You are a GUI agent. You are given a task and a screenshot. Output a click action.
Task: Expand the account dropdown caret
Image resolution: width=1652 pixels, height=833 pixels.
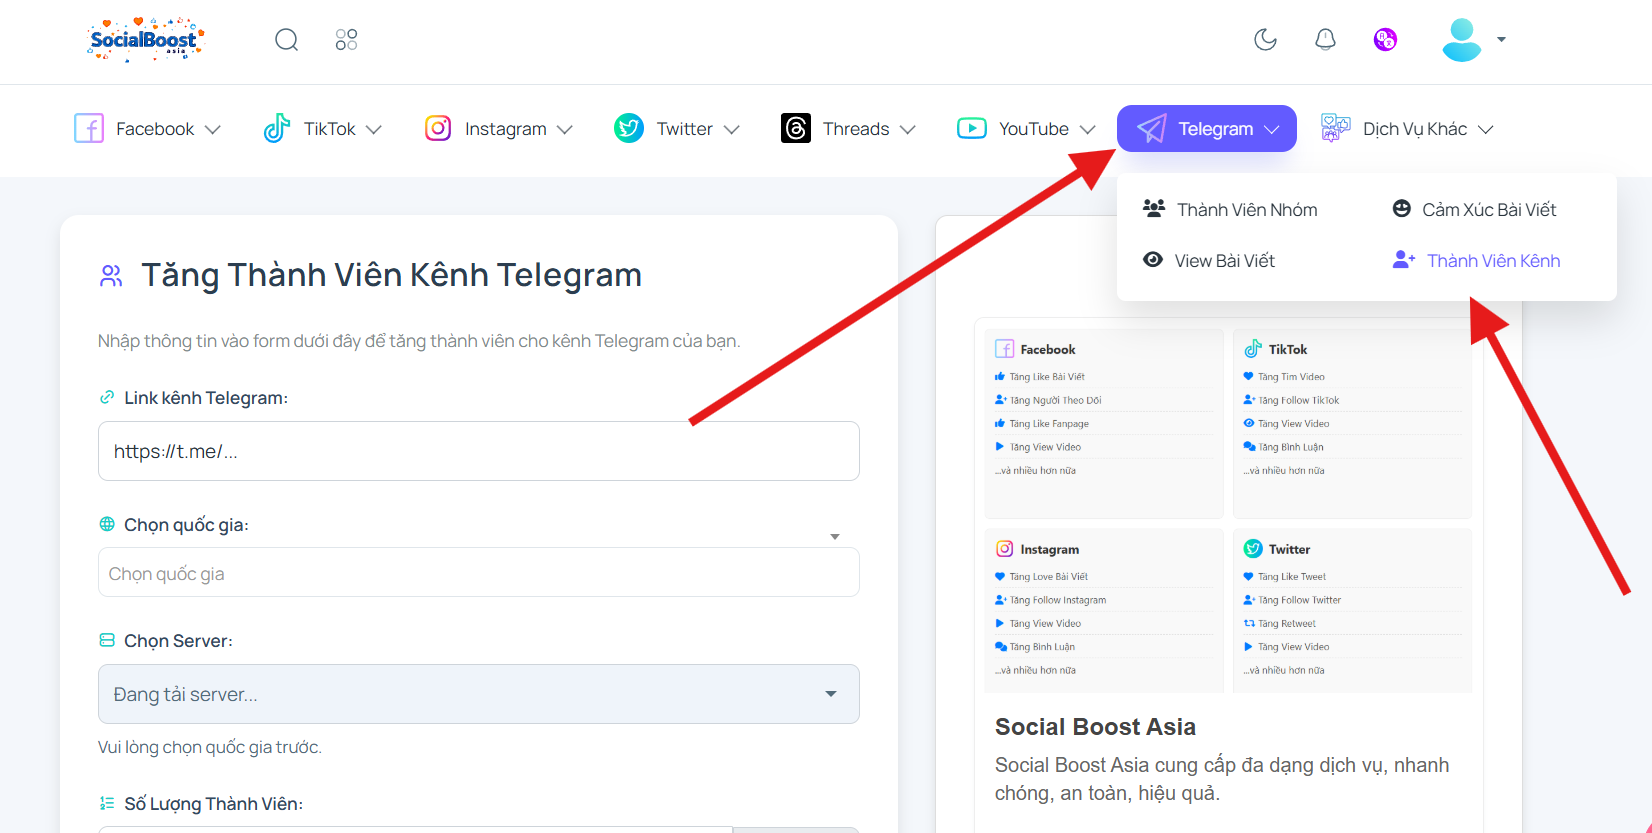click(x=1501, y=40)
